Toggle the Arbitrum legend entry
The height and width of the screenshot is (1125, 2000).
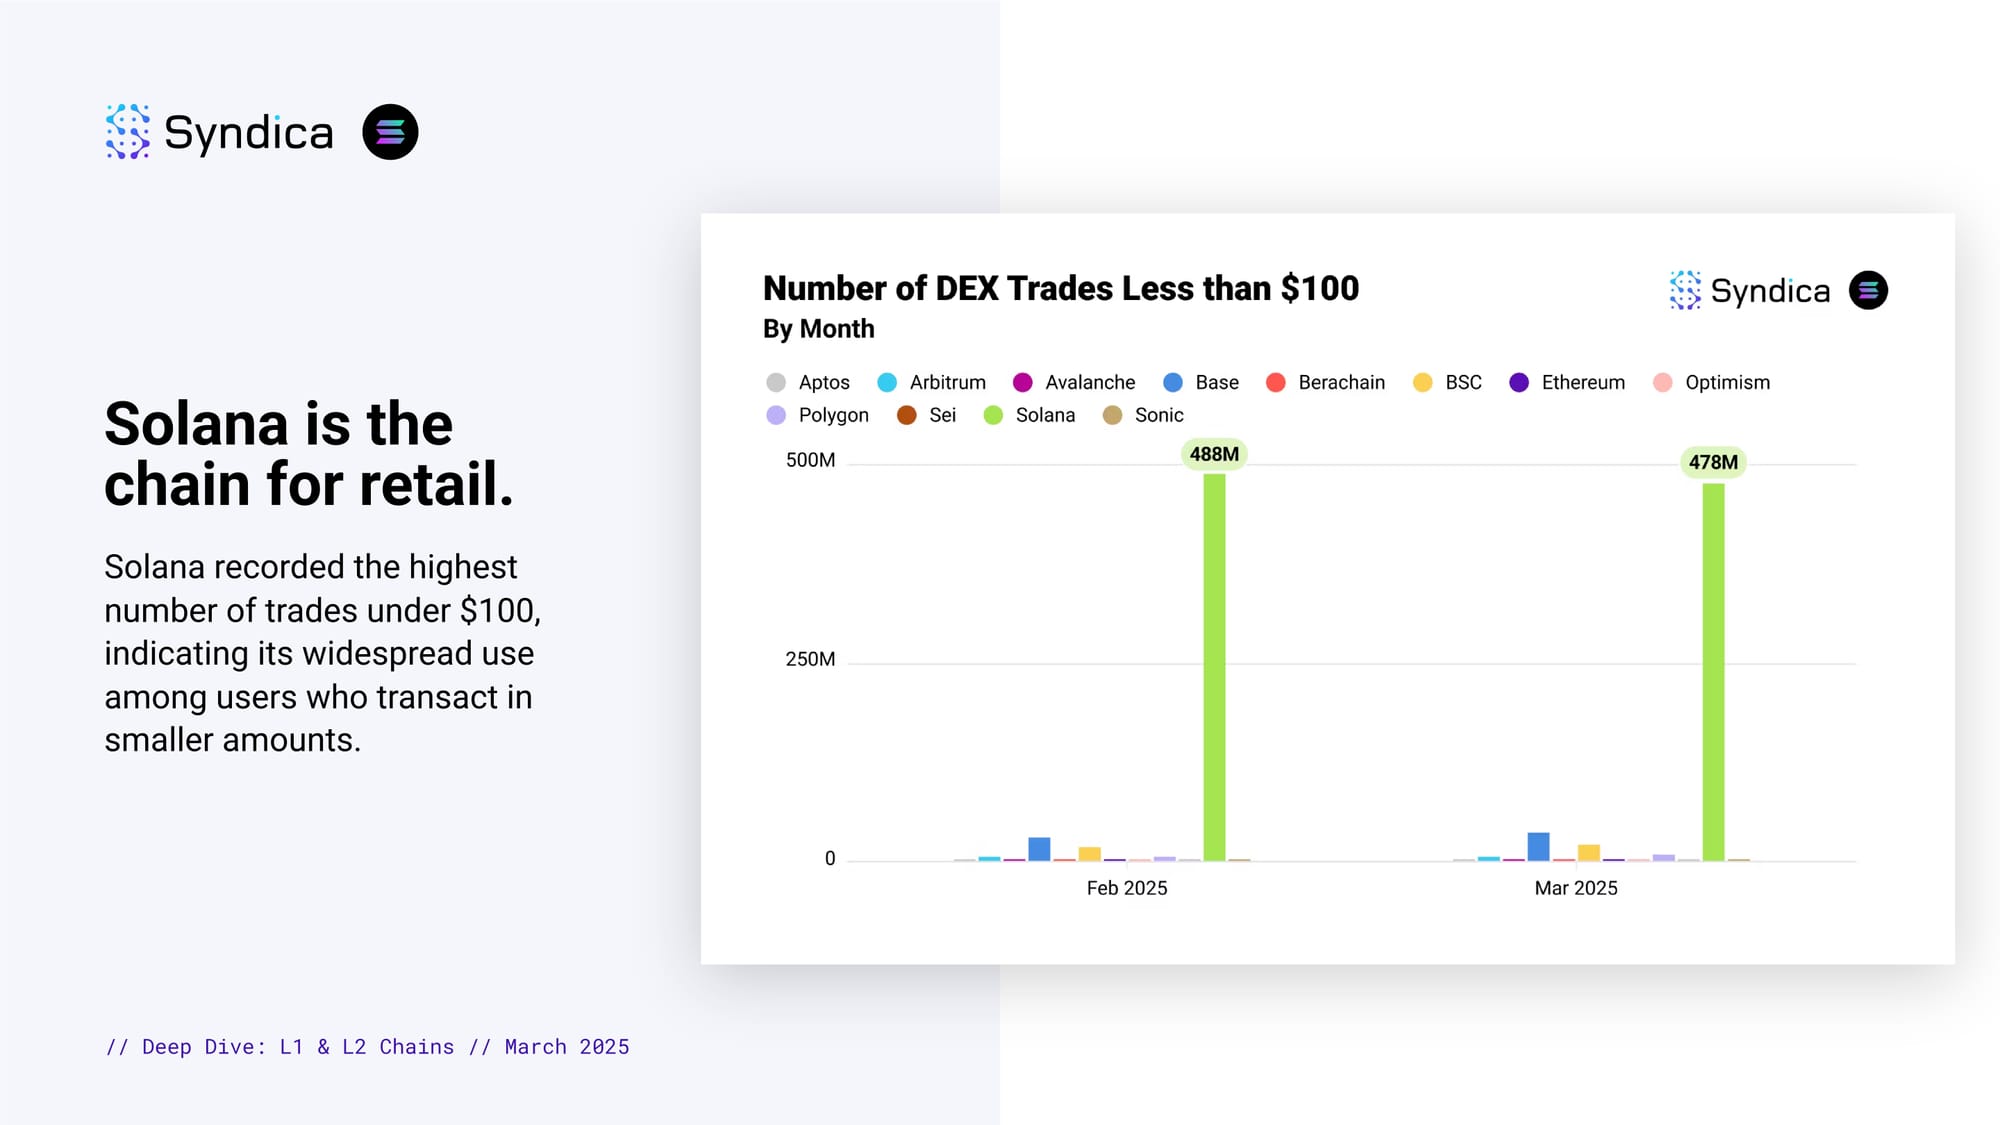(931, 382)
